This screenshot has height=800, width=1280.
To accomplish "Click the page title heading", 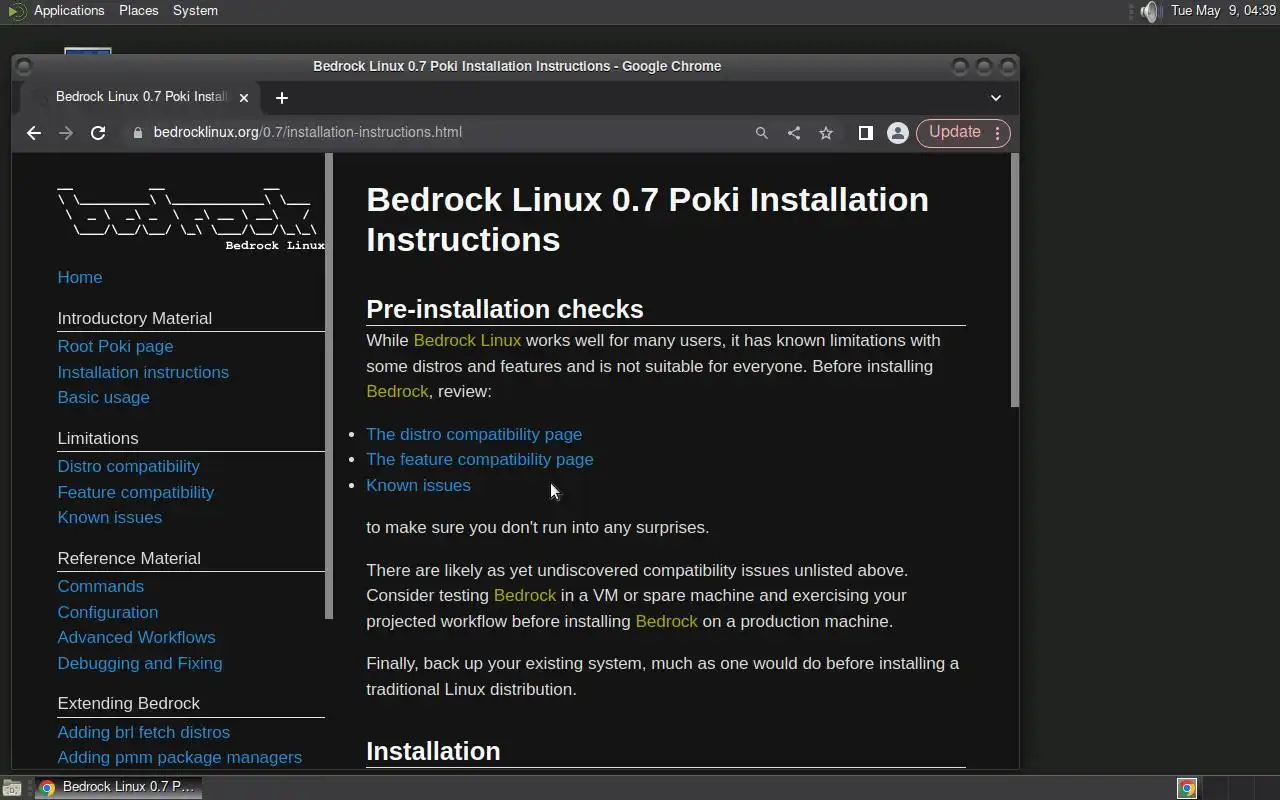I will [x=647, y=219].
